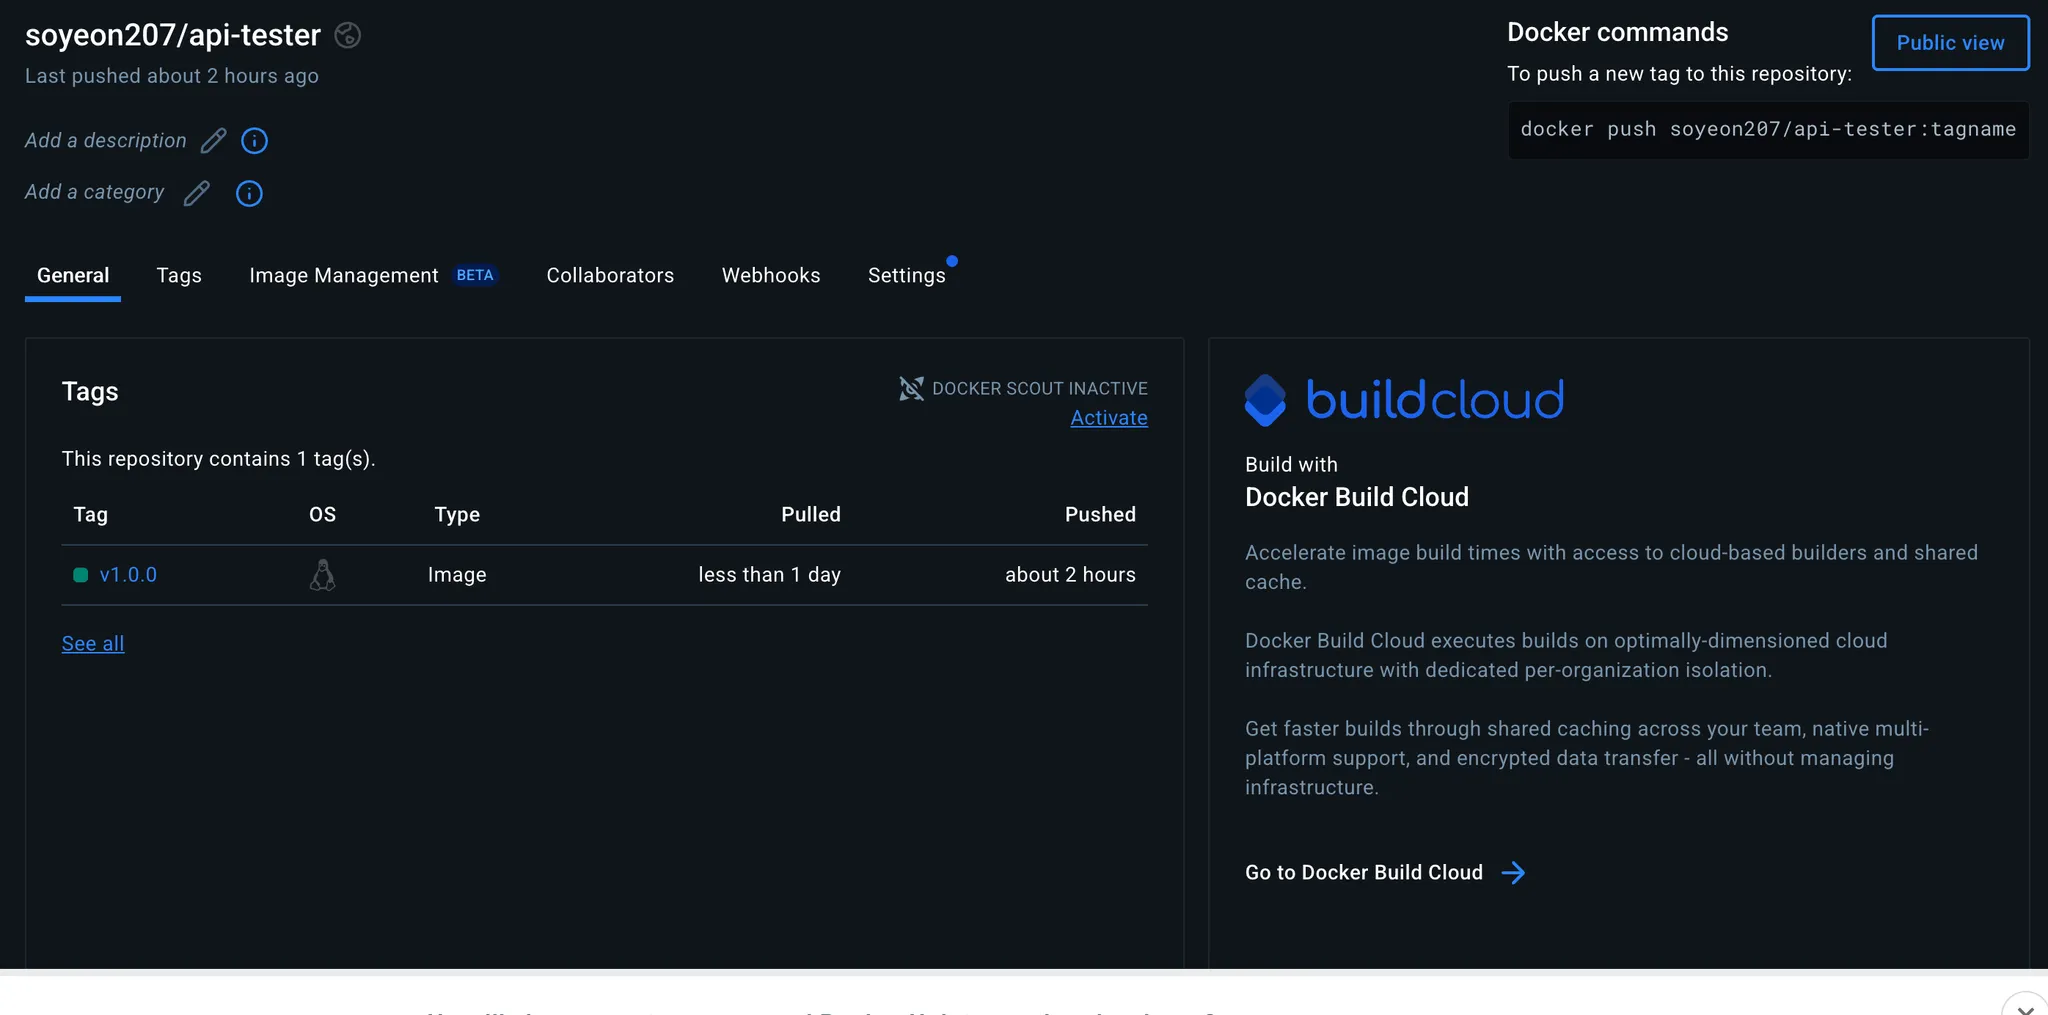The height and width of the screenshot is (1015, 2048).
Task: Open the info icon next to Add a description
Action: [255, 141]
